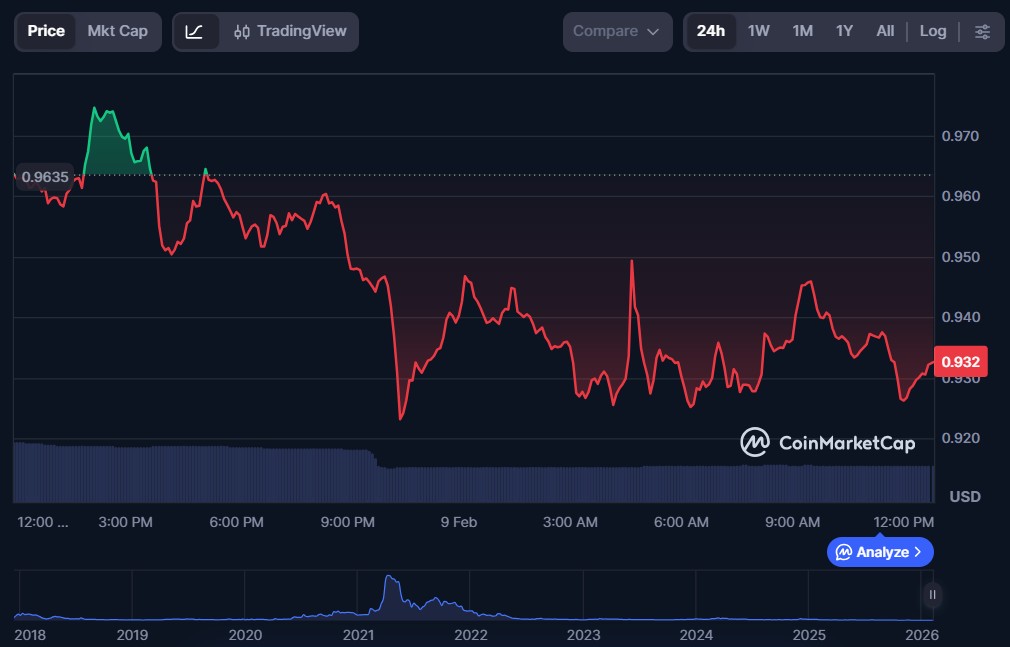Click the 0.9635 opening price label

click(x=45, y=177)
